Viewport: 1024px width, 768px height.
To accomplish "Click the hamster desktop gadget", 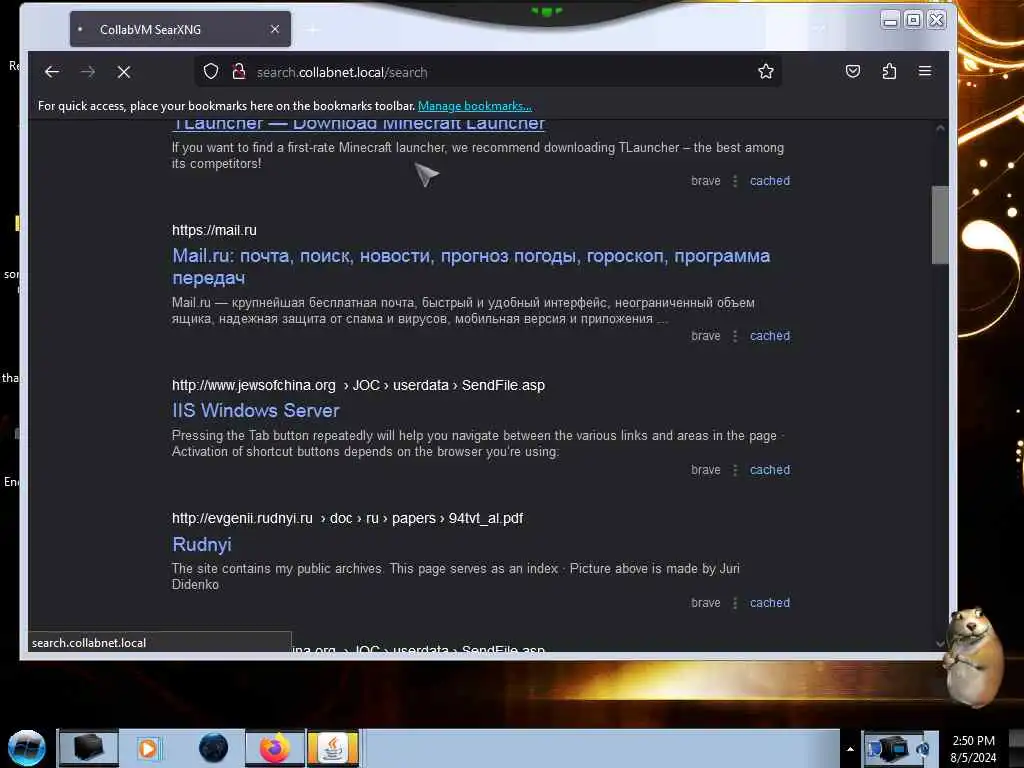I will point(974,656).
